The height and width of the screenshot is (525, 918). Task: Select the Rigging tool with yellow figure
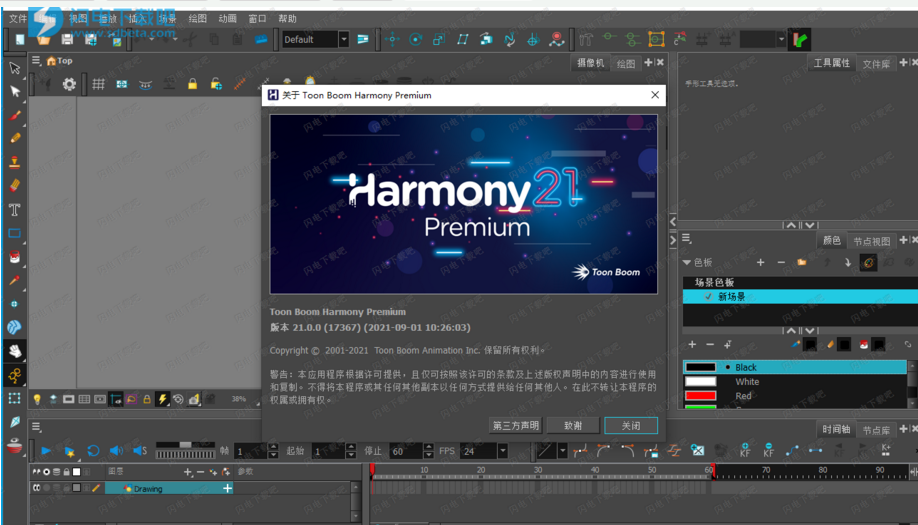[x=15, y=375]
